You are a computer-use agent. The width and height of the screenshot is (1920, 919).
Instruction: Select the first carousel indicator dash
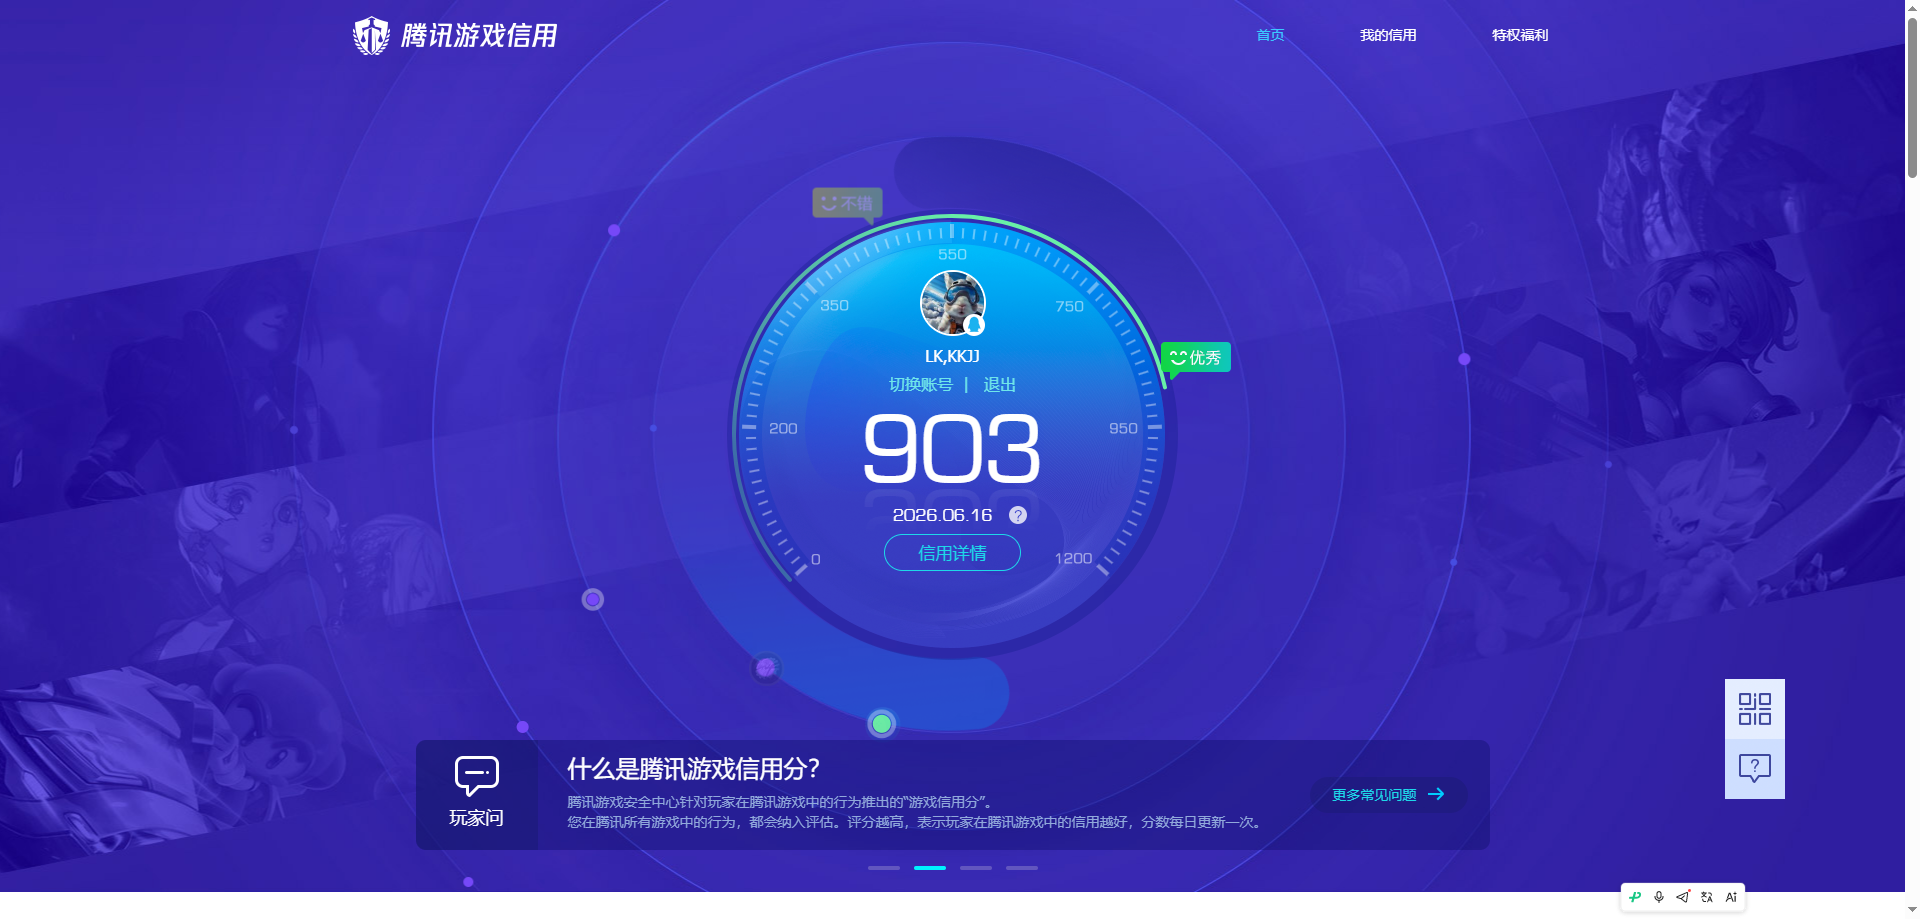pyautogui.click(x=884, y=868)
